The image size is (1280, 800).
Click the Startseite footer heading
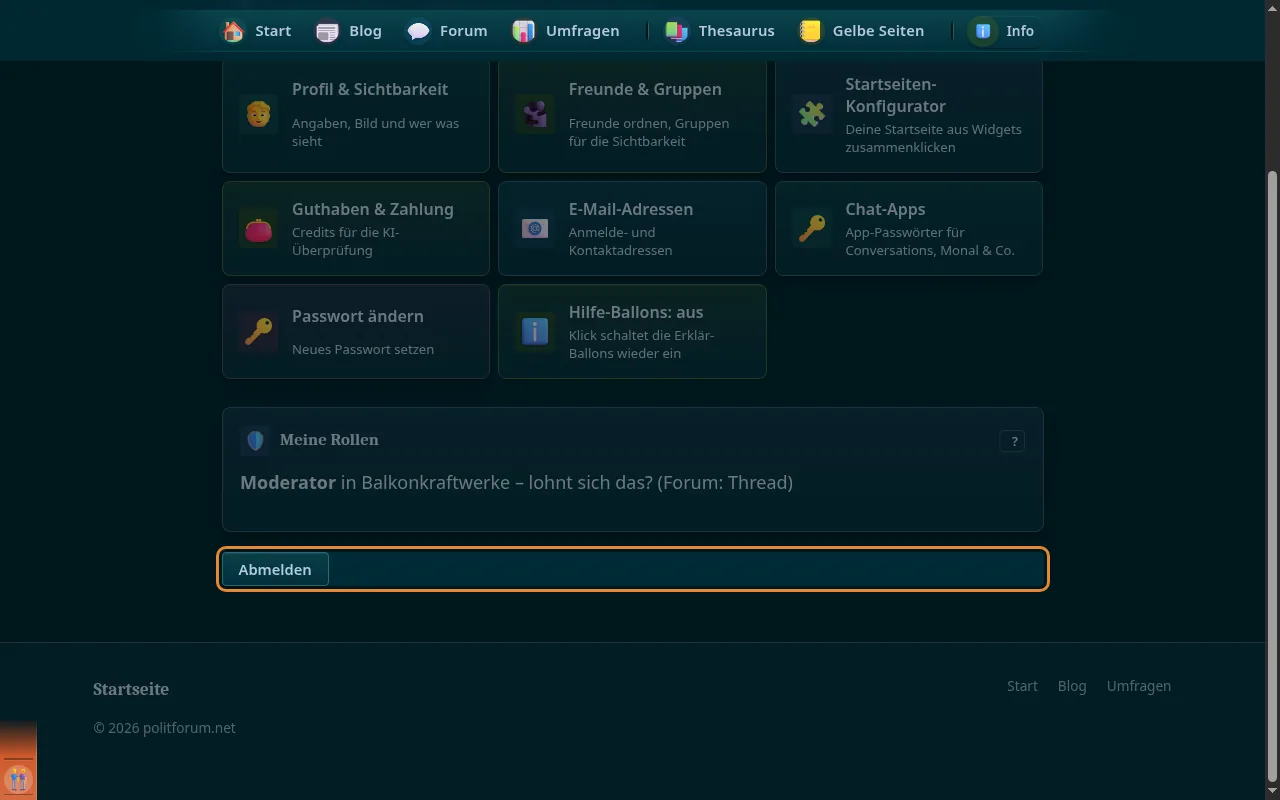click(x=131, y=689)
